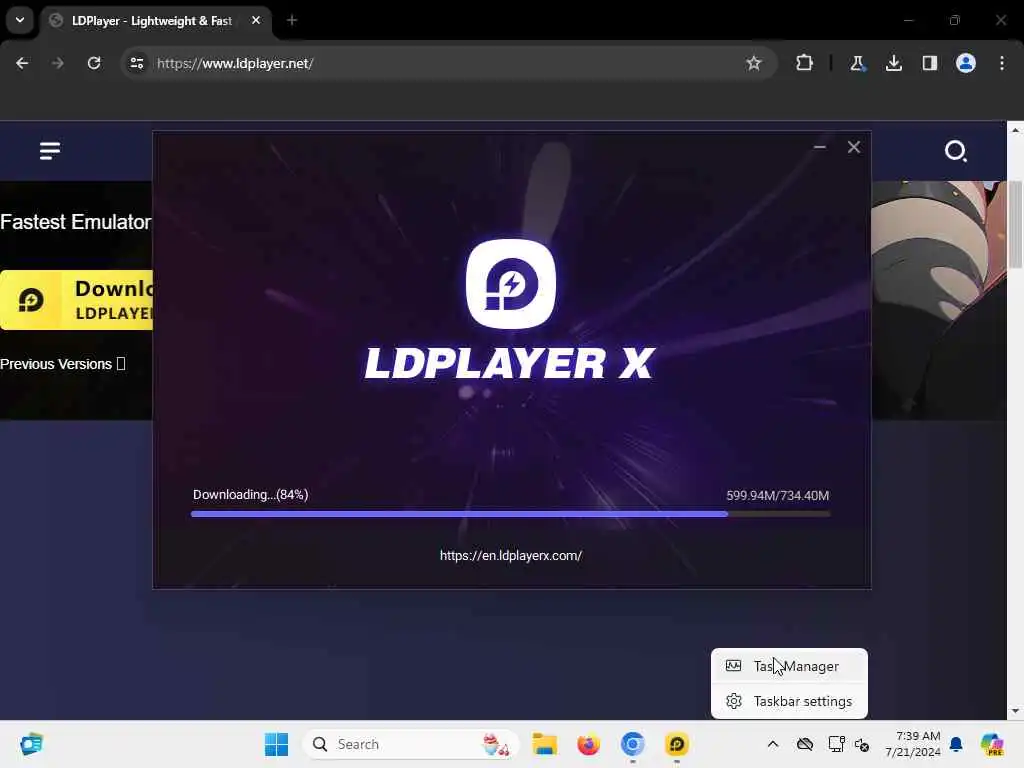Select Task Manager from the context menu
Viewport: 1024px width, 768px height.
pos(789,666)
